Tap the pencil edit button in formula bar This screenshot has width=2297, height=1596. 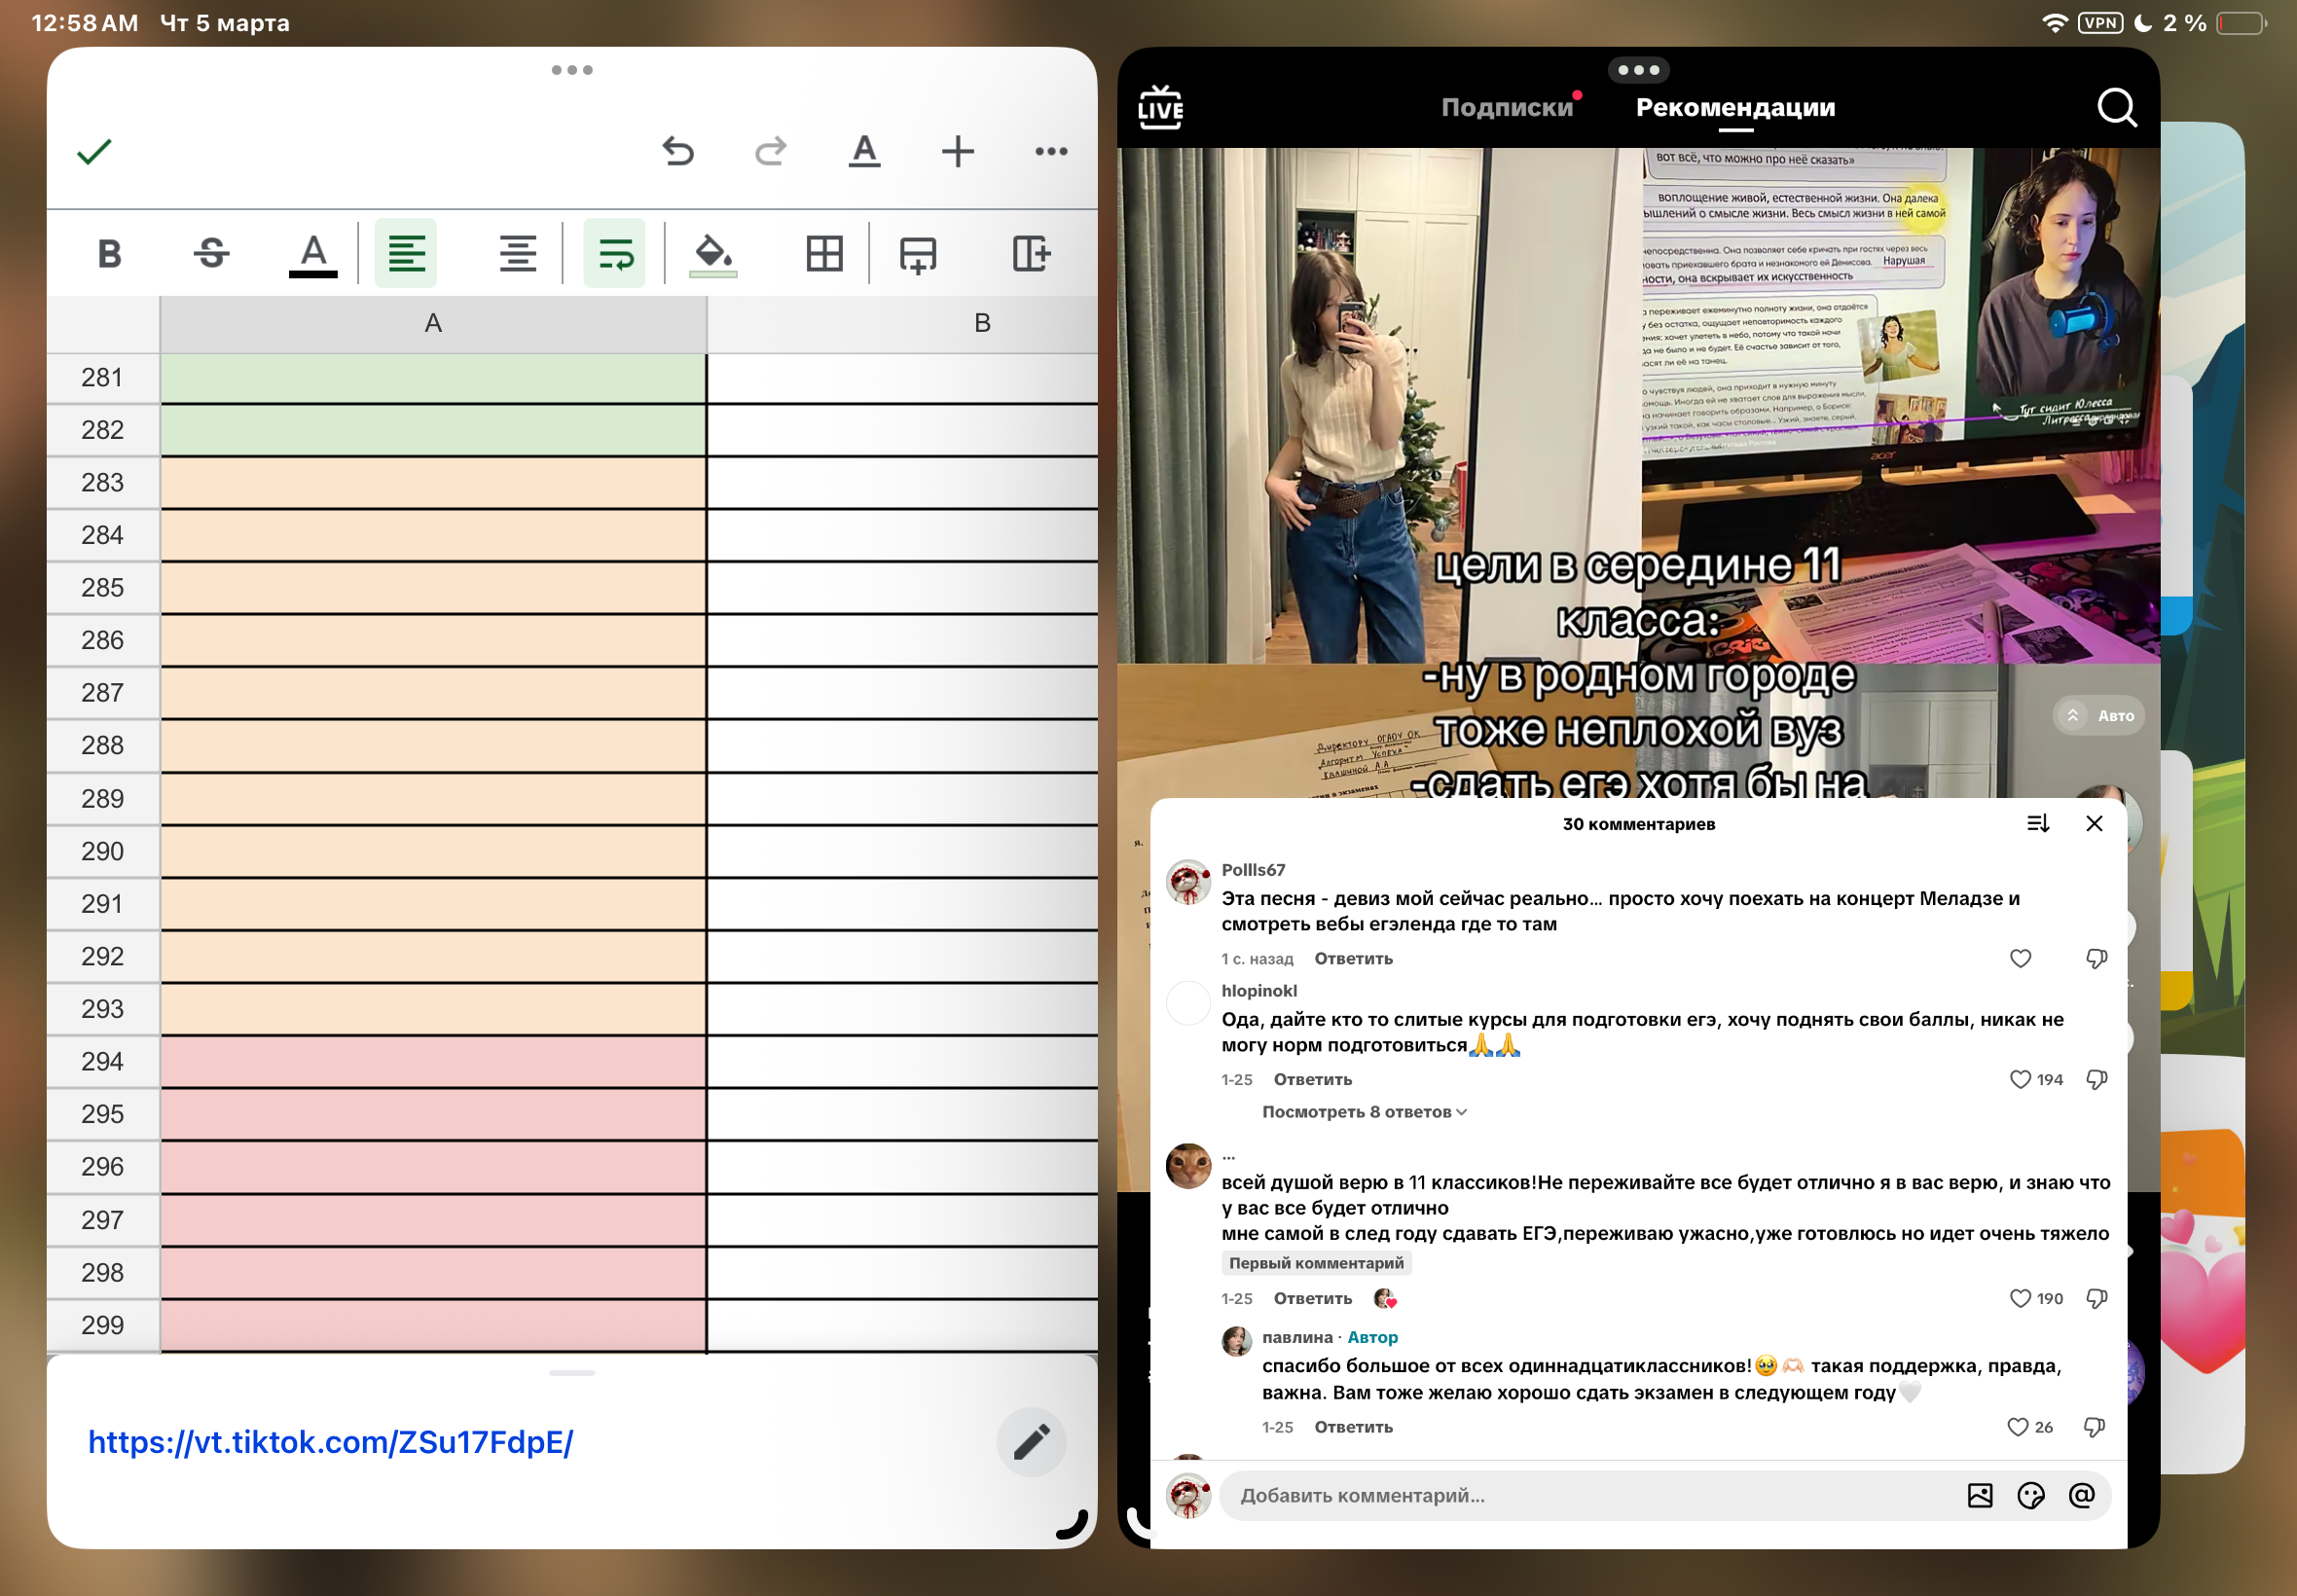coord(1031,1442)
